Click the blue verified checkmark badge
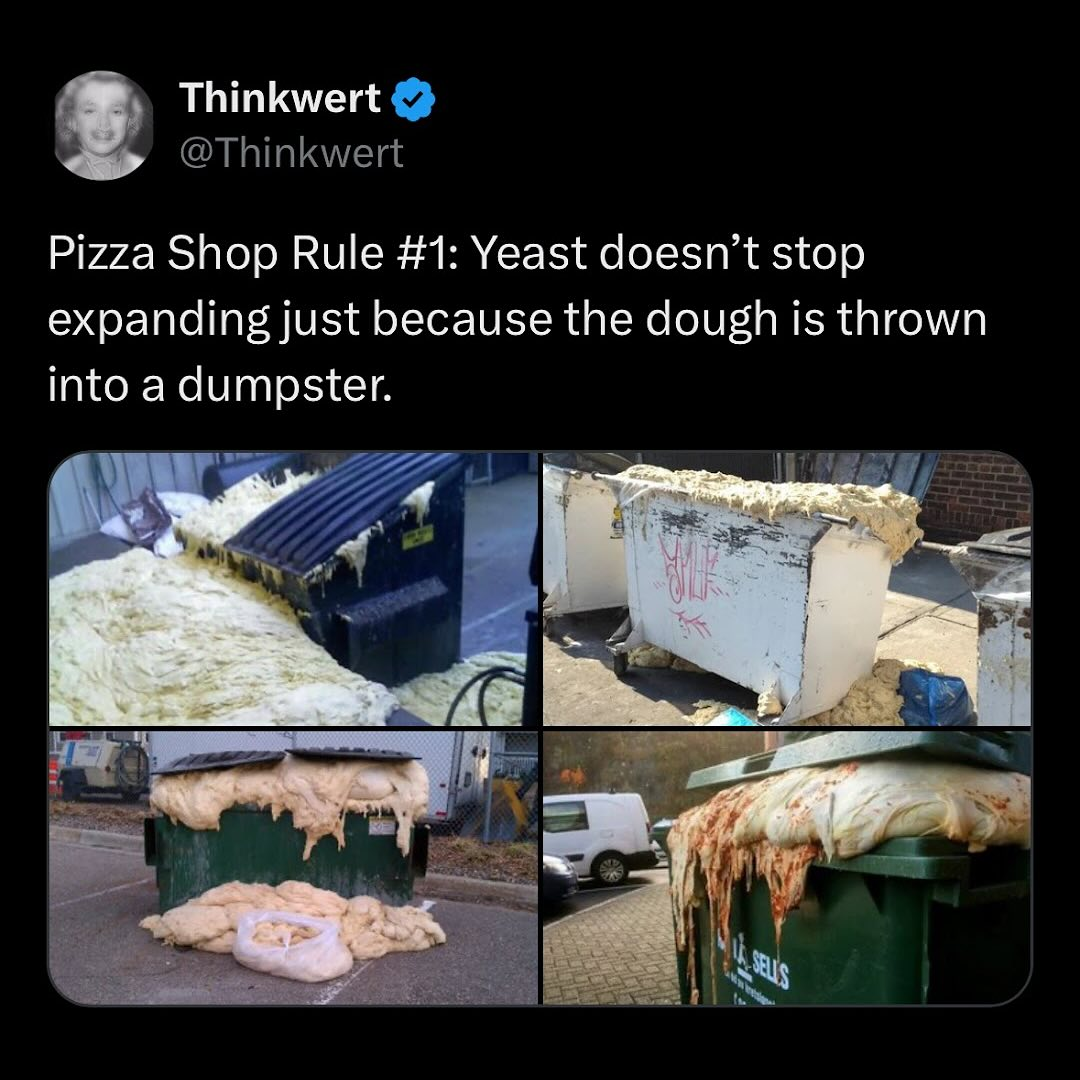 [413, 99]
